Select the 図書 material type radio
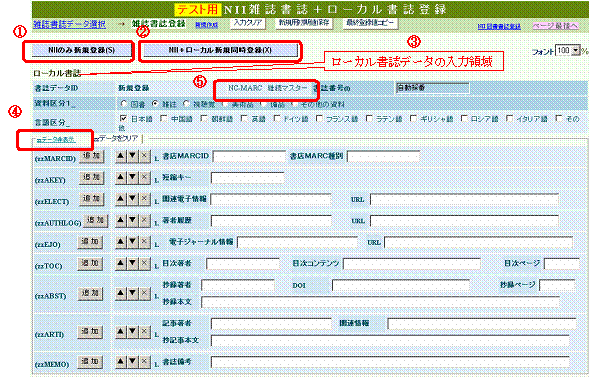This screenshot has height=377, width=589. [123, 103]
